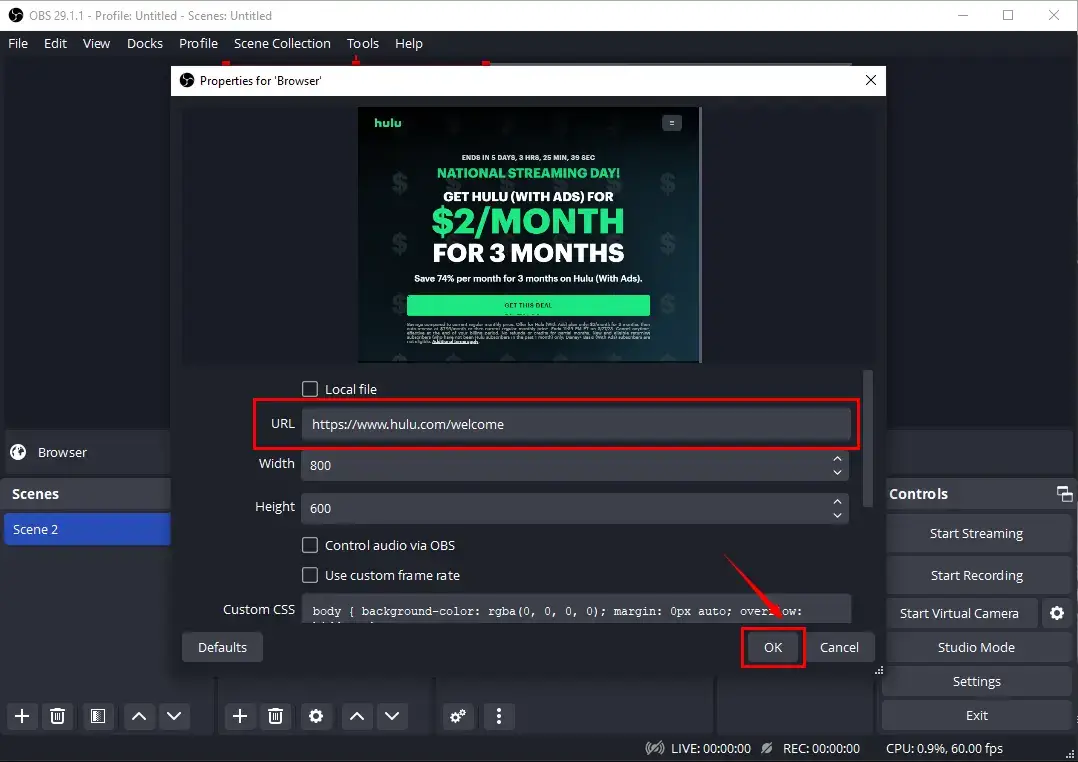Open the Help menu

pyautogui.click(x=408, y=43)
